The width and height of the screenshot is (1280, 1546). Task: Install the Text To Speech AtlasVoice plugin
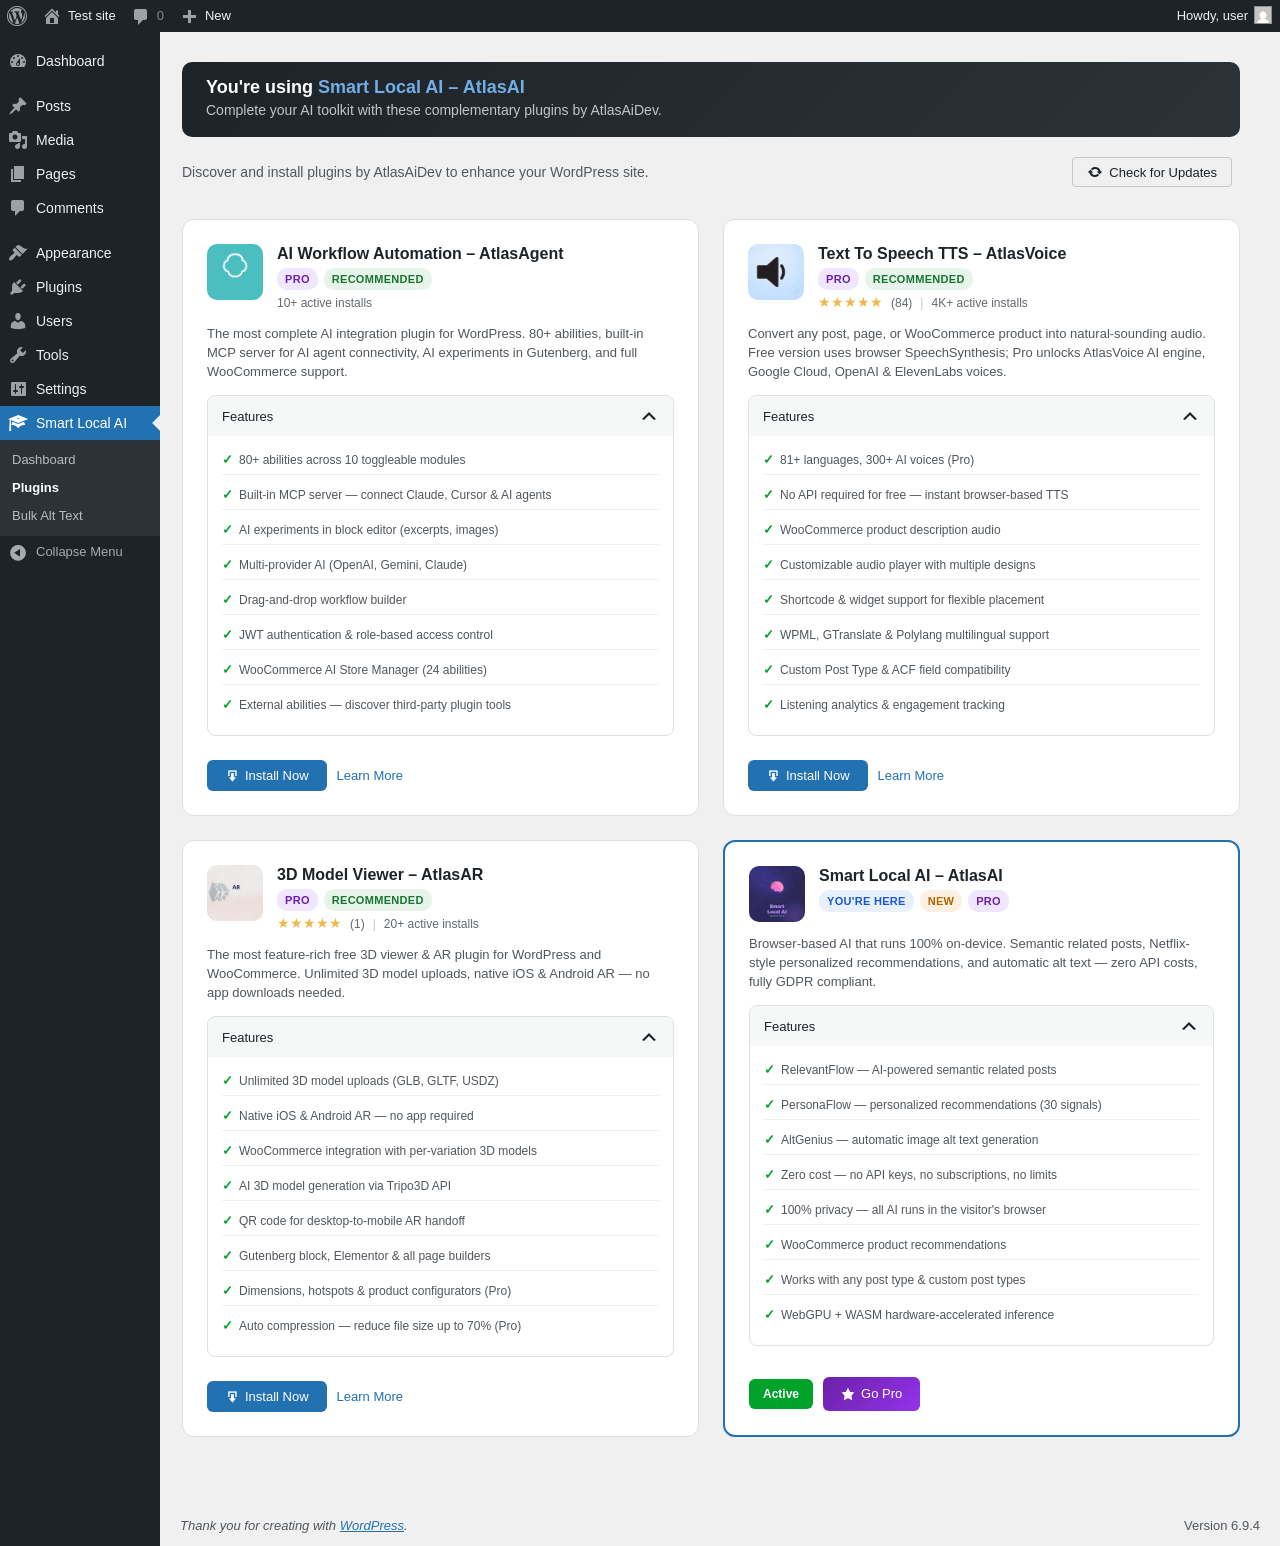click(808, 775)
